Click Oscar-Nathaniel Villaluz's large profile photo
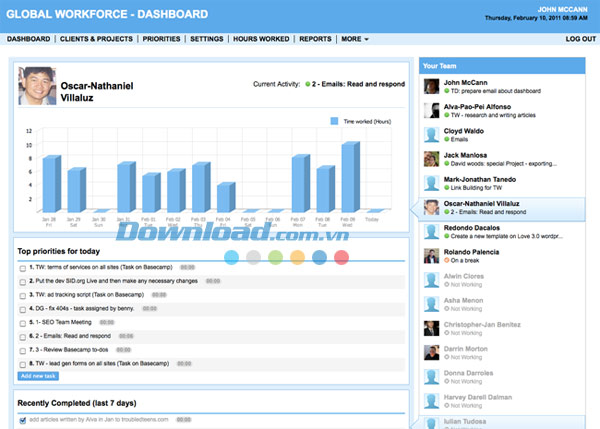600x429 pixels. tap(37, 87)
